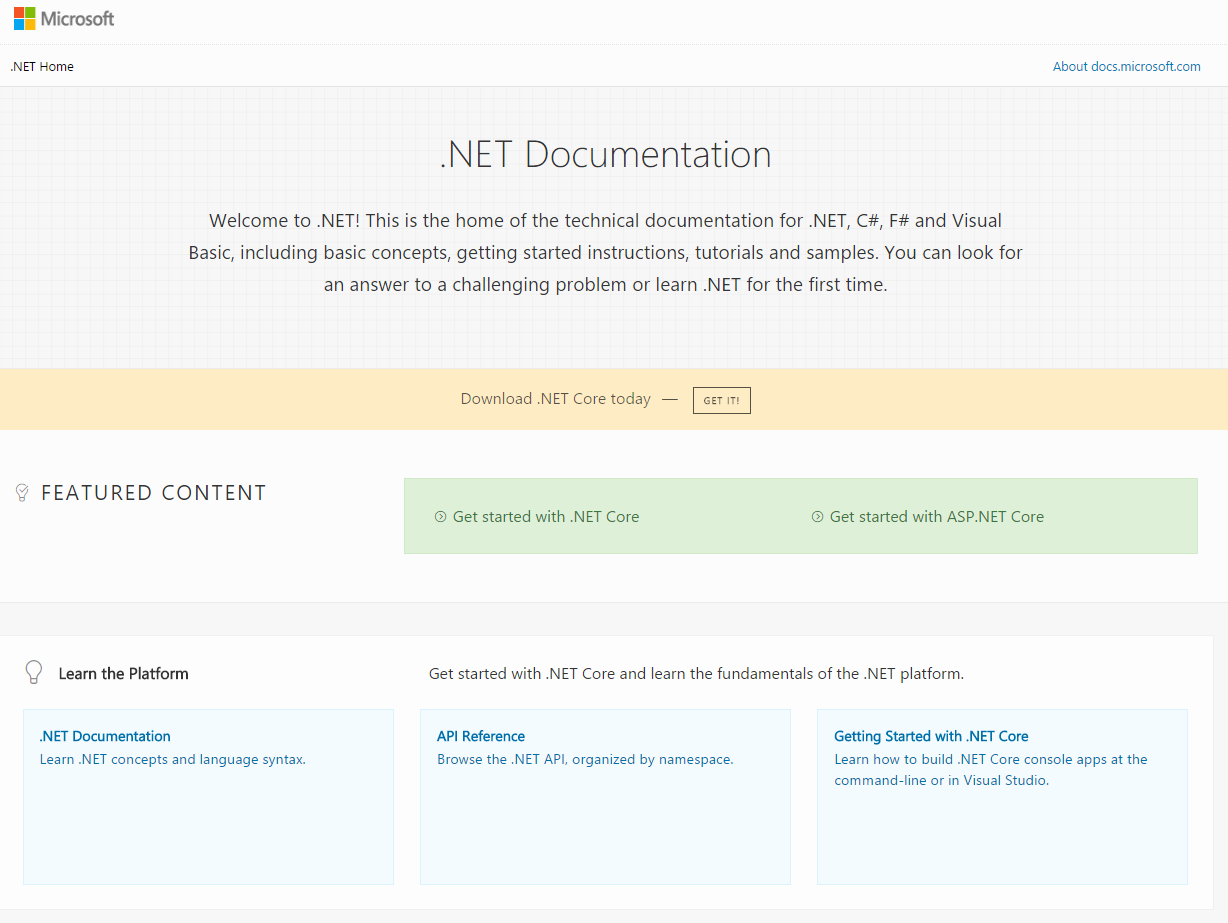The width and height of the screenshot is (1228, 923).
Task: Click the Download .NET Core today text
Action: 555,399
